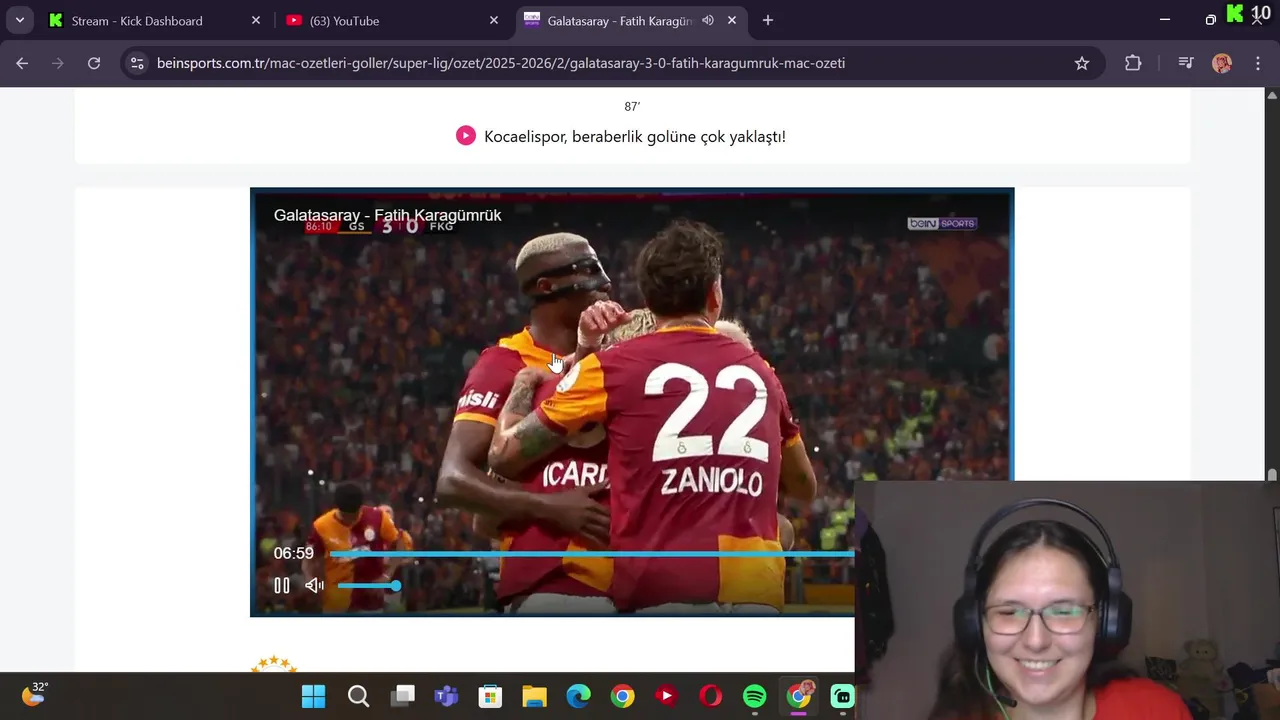Click the 06:59 video timestamp
This screenshot has width=1280, height=720.
[294, 553]
